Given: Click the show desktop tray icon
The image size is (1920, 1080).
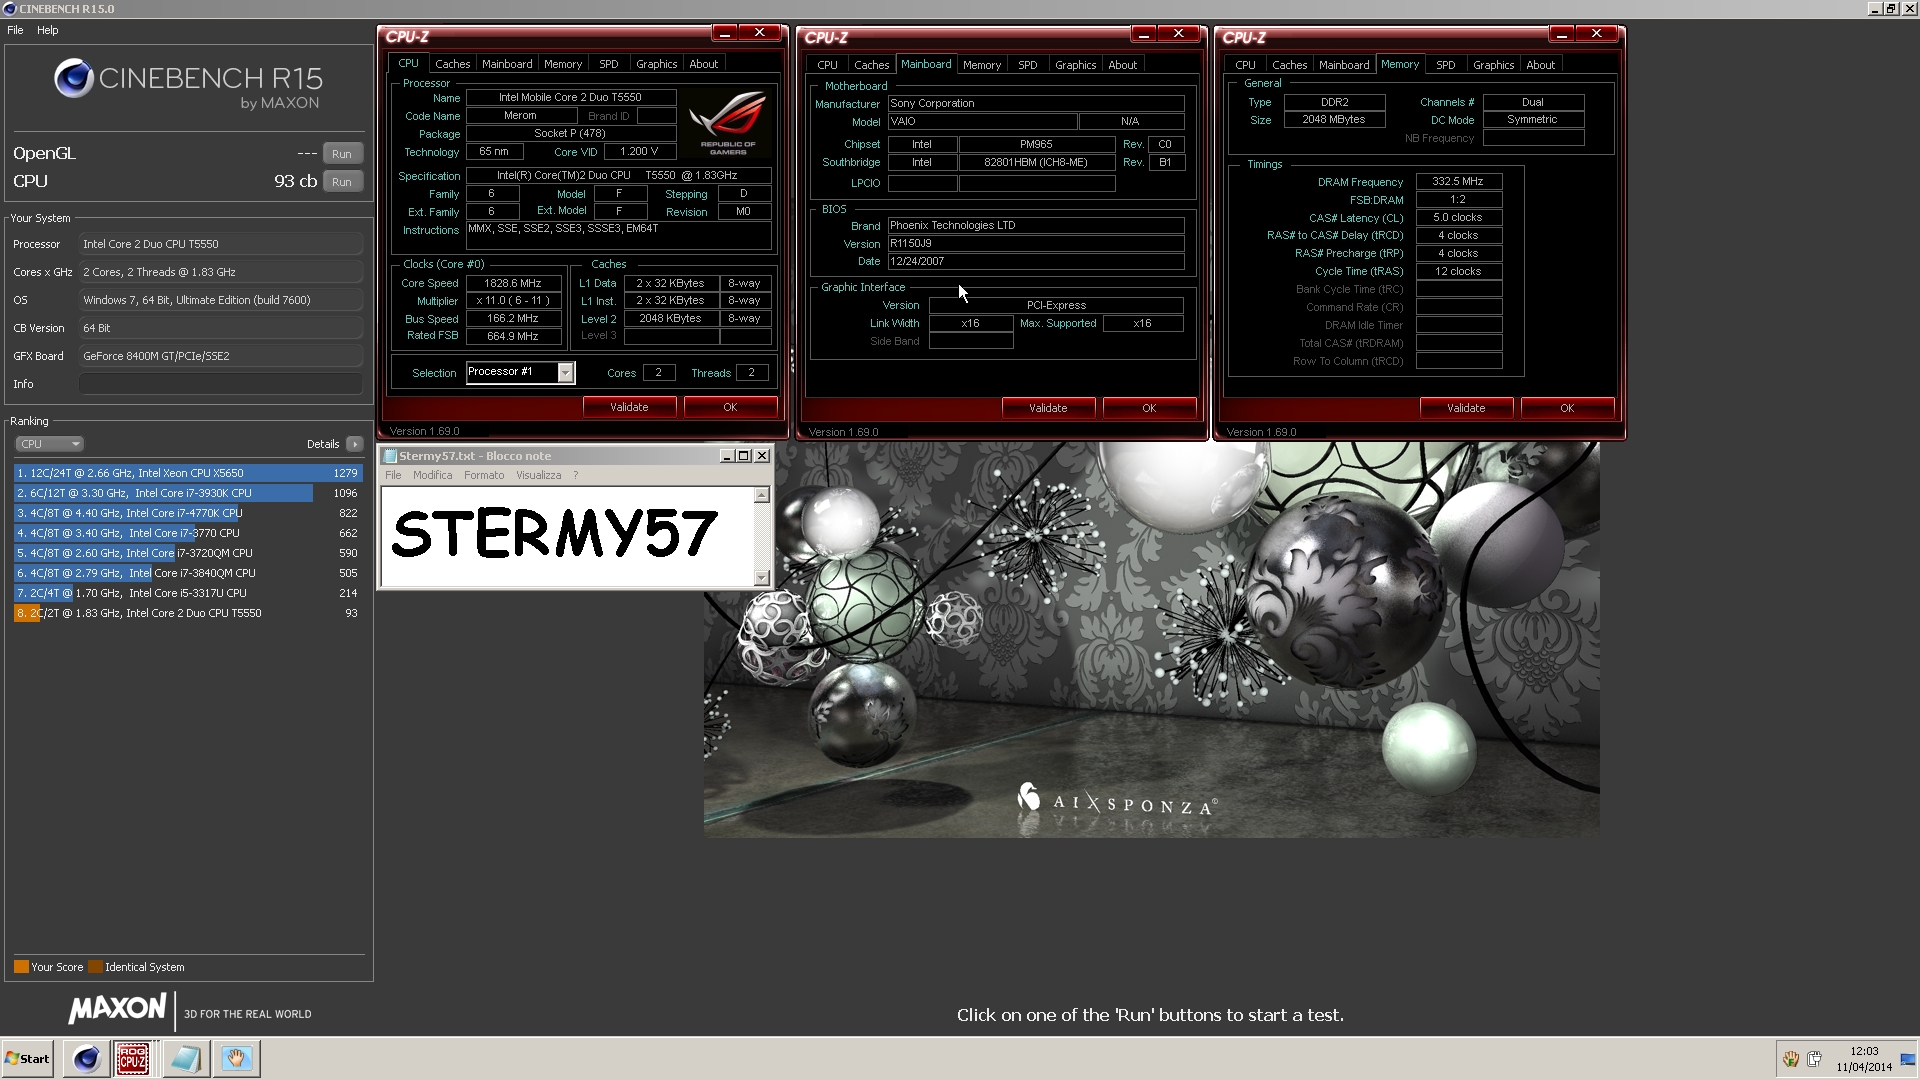Looking at the screenshot, I should [x=1906, y=1059].
